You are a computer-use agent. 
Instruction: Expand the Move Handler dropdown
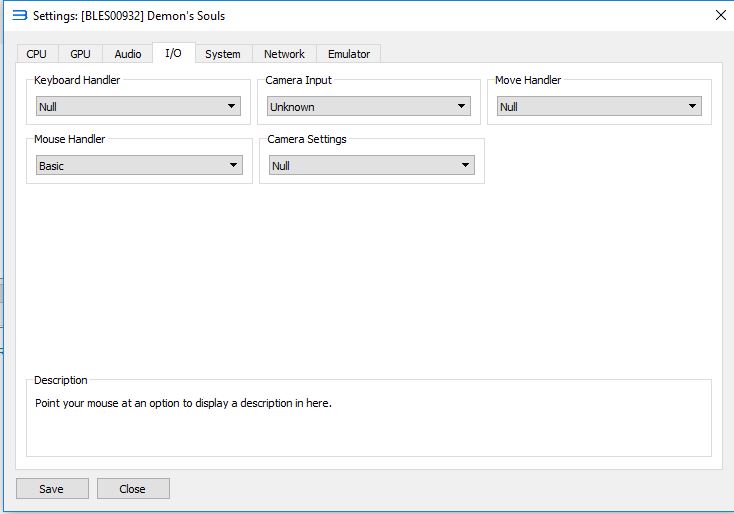pos(599,106)
